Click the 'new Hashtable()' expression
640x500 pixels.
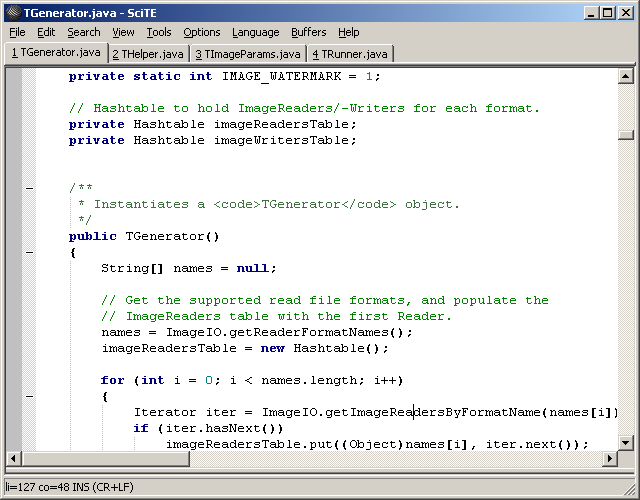tap(320, 348)
